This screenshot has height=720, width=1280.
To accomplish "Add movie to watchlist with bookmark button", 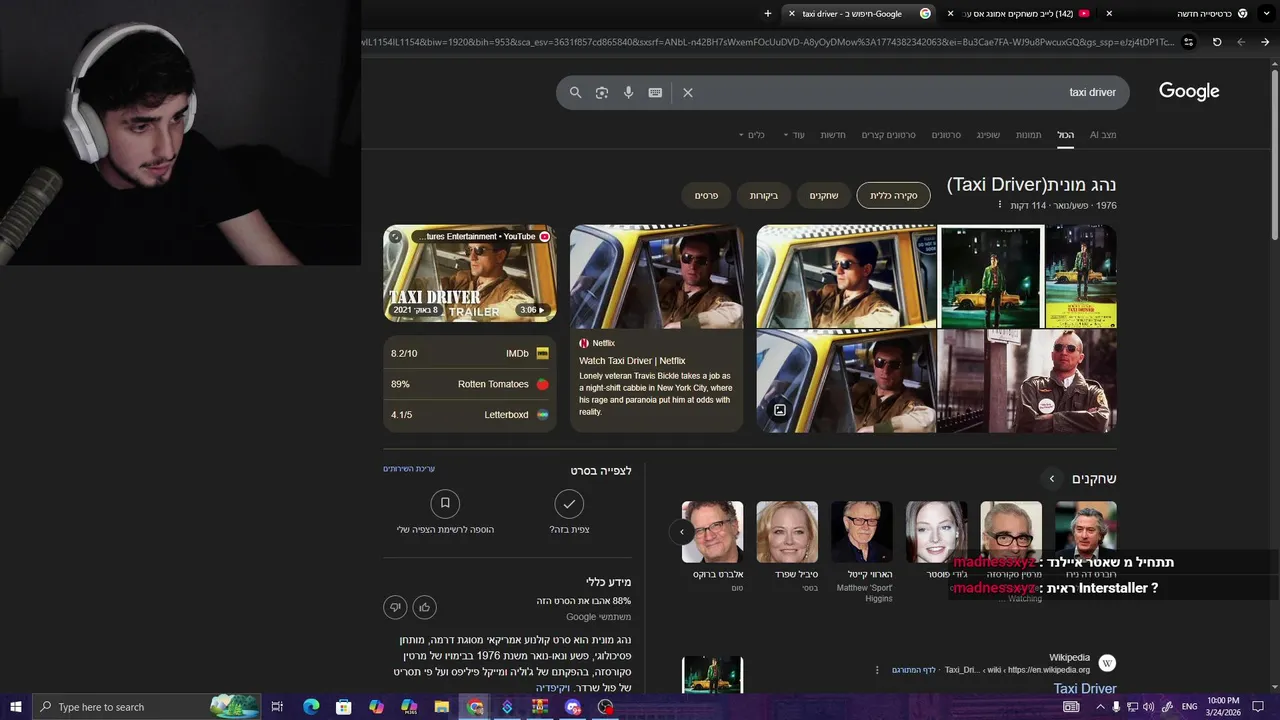I will click(445, 503).
